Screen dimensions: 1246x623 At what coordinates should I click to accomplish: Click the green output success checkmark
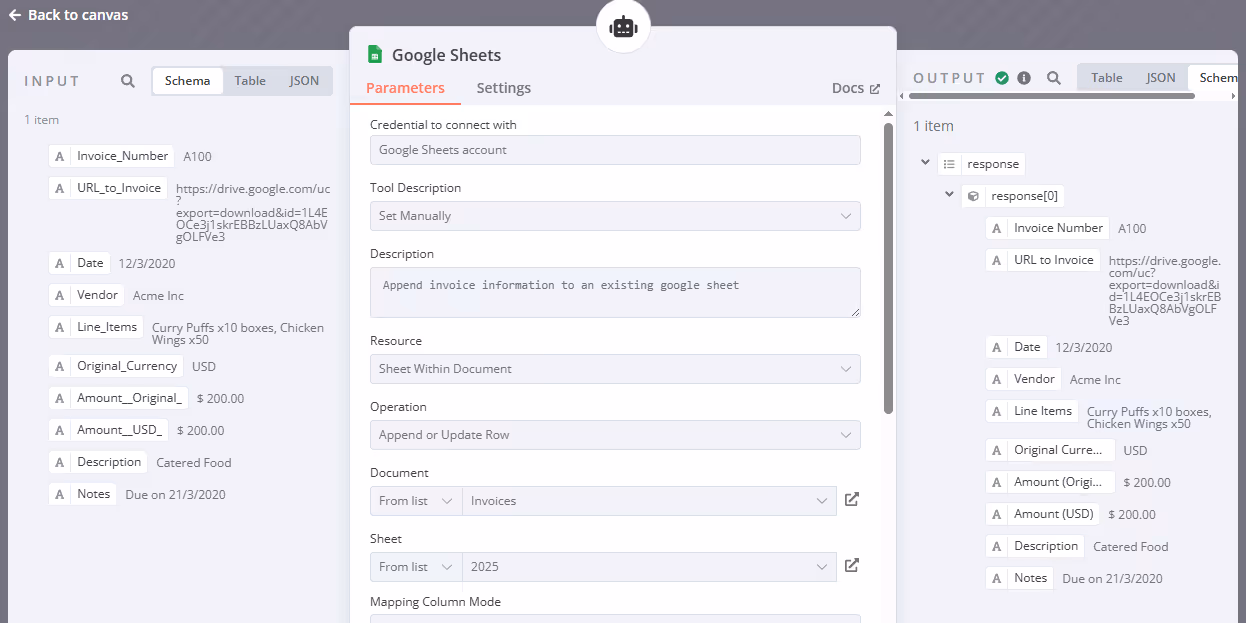(x=1002, y=78)
